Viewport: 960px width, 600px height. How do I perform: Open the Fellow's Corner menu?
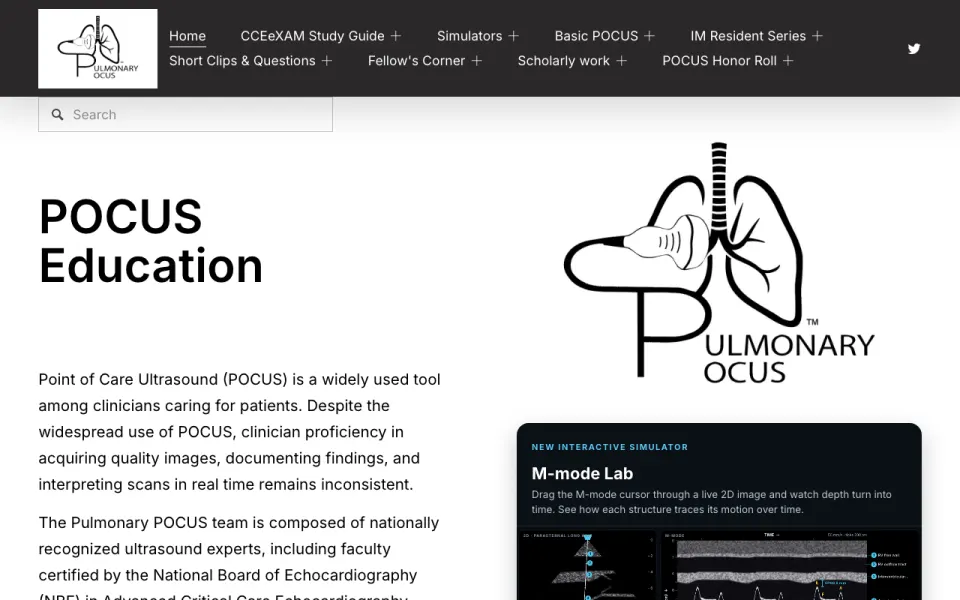tap(416, 61)
